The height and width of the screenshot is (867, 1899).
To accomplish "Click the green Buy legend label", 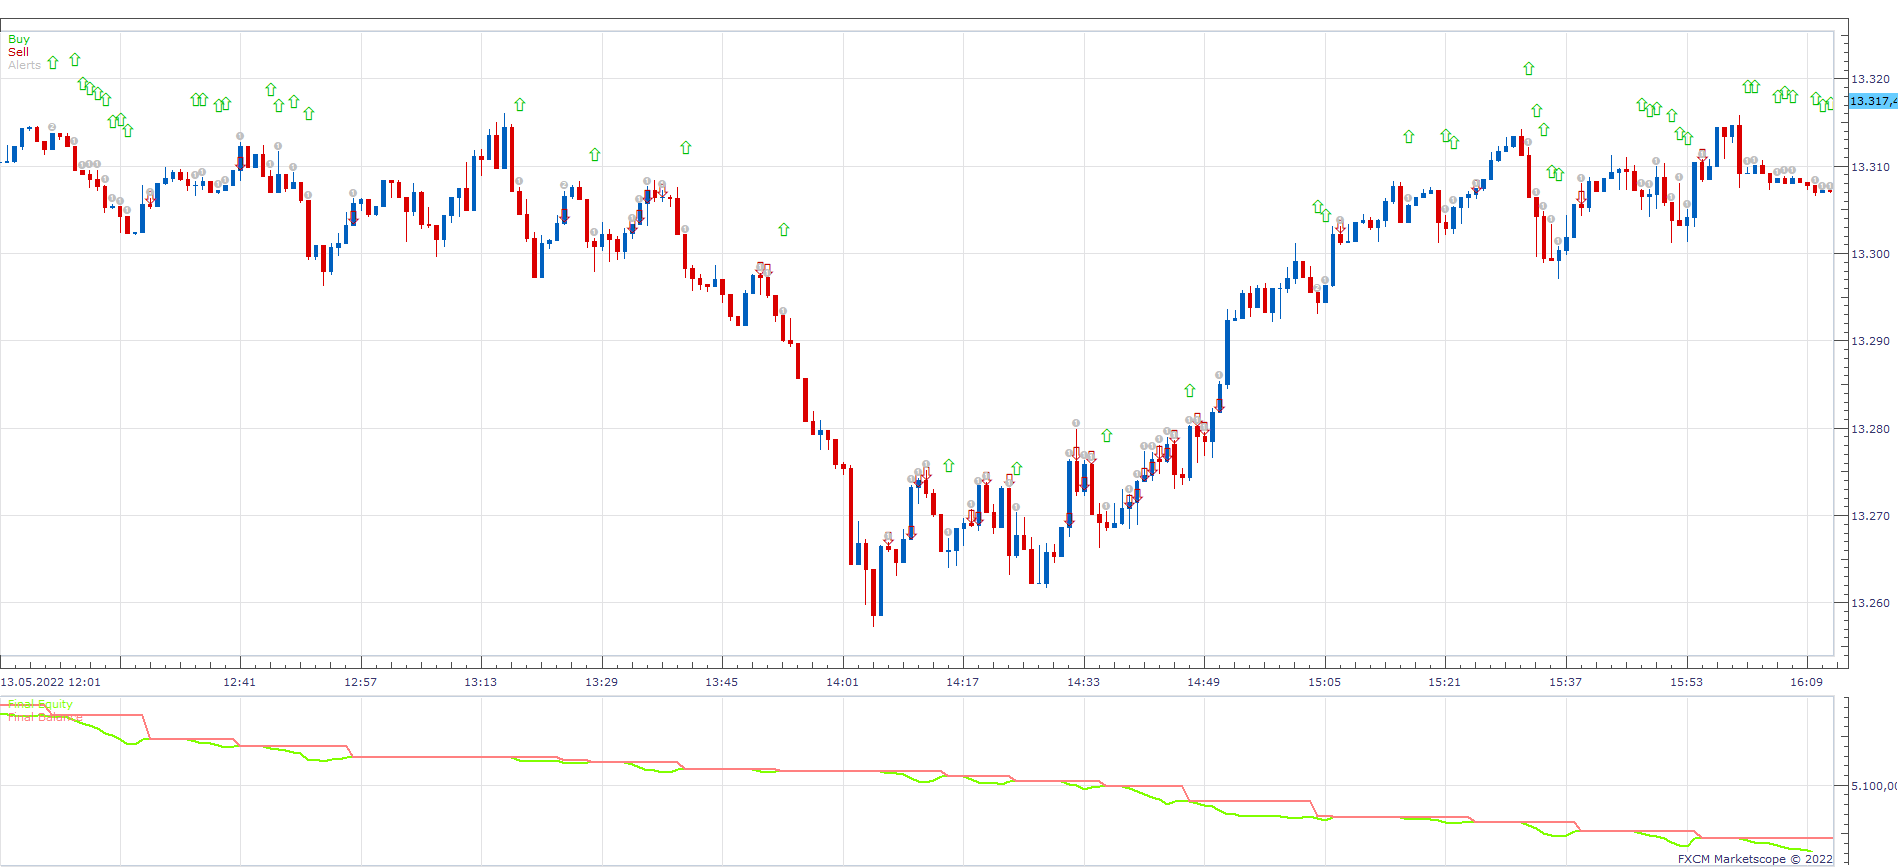I will tap(19, 39).
